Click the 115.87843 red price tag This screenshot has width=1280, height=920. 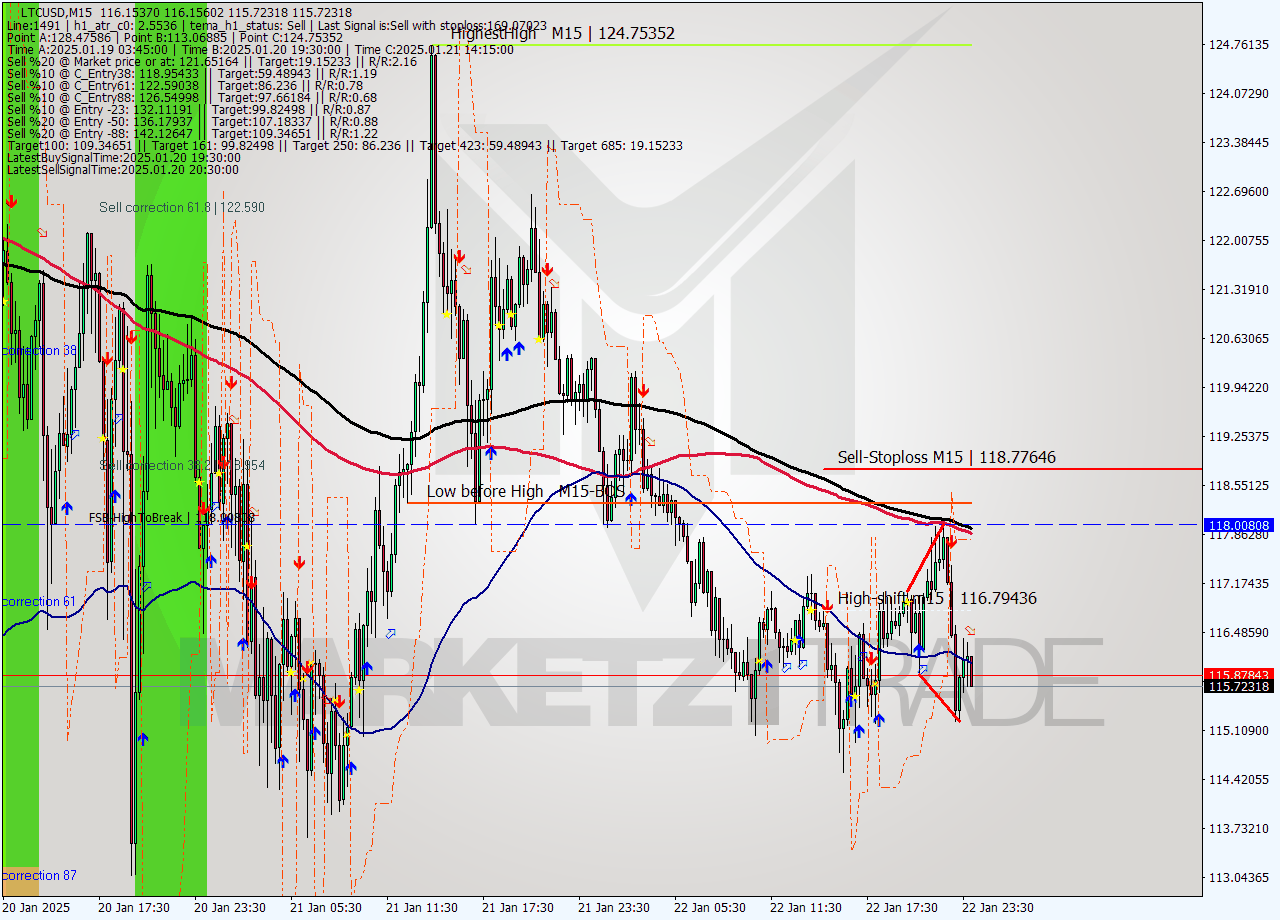pos(1240,675)
